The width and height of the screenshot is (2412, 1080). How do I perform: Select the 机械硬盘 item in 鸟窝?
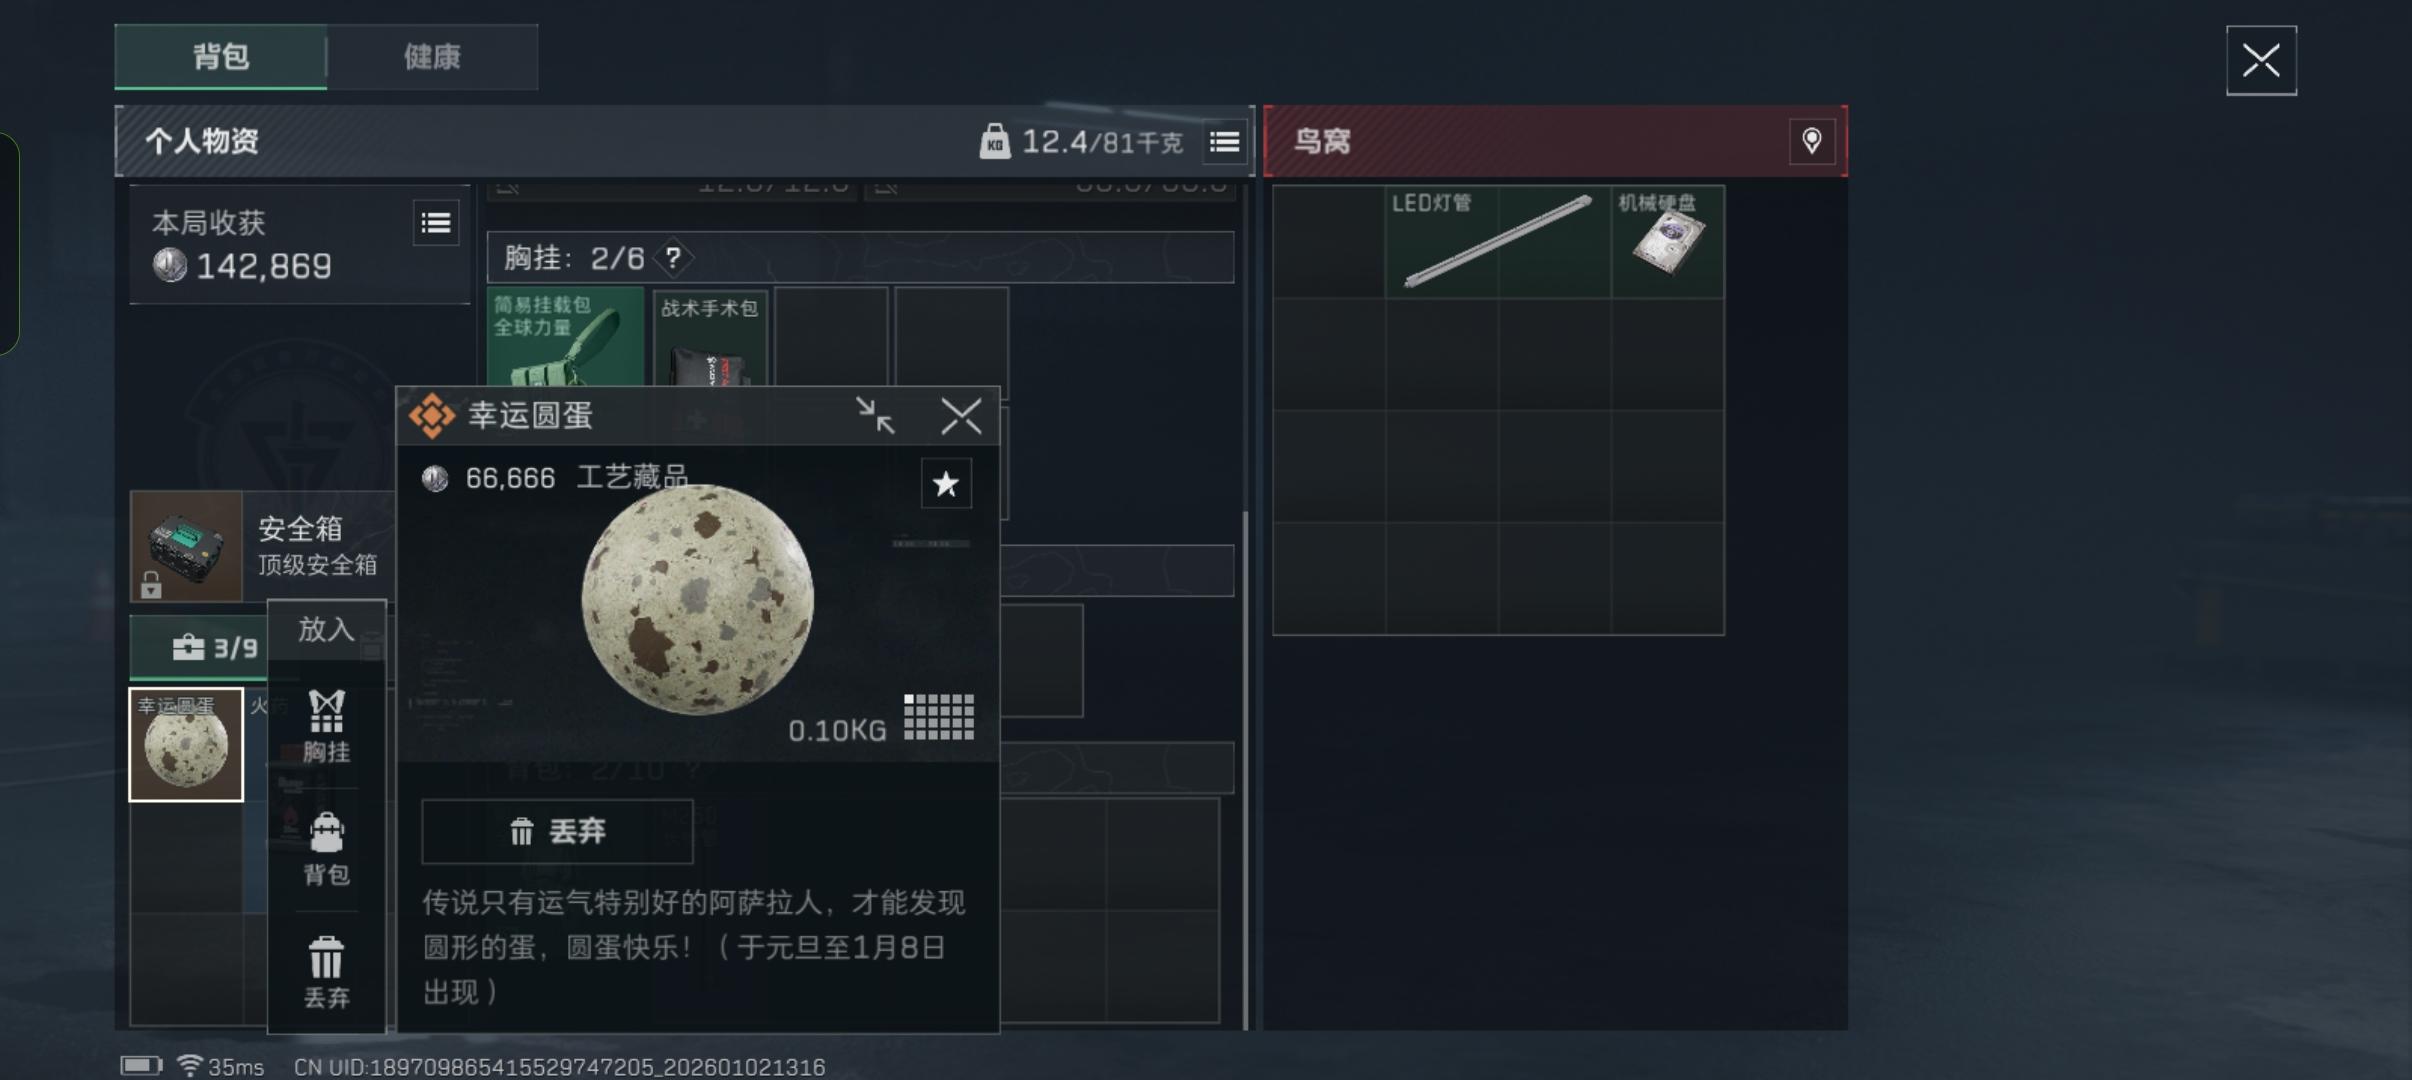click(1667, 241)
